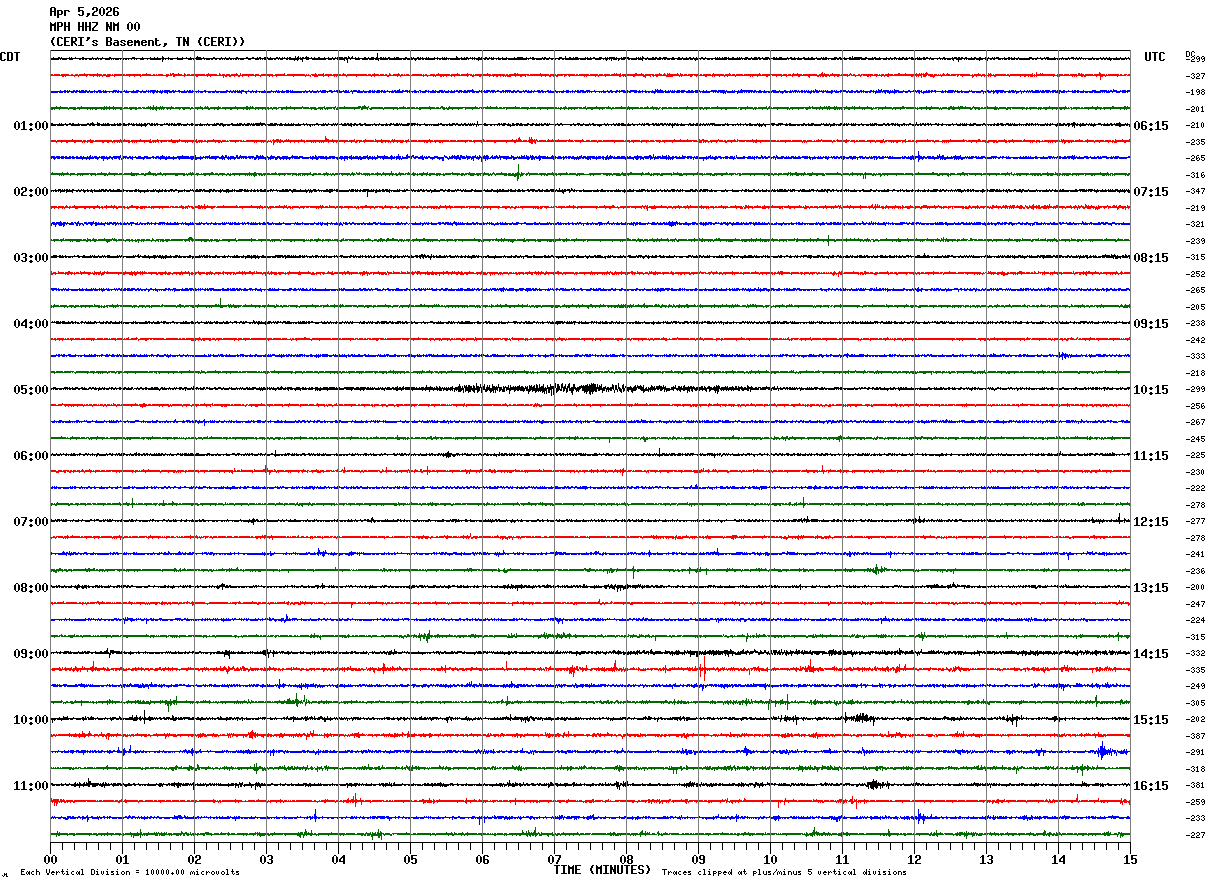The image size is (1210, 886).
Task: Click 'Traces clipped at plus/minus 5 vertical divisions' note
Action: pos(784,873)
